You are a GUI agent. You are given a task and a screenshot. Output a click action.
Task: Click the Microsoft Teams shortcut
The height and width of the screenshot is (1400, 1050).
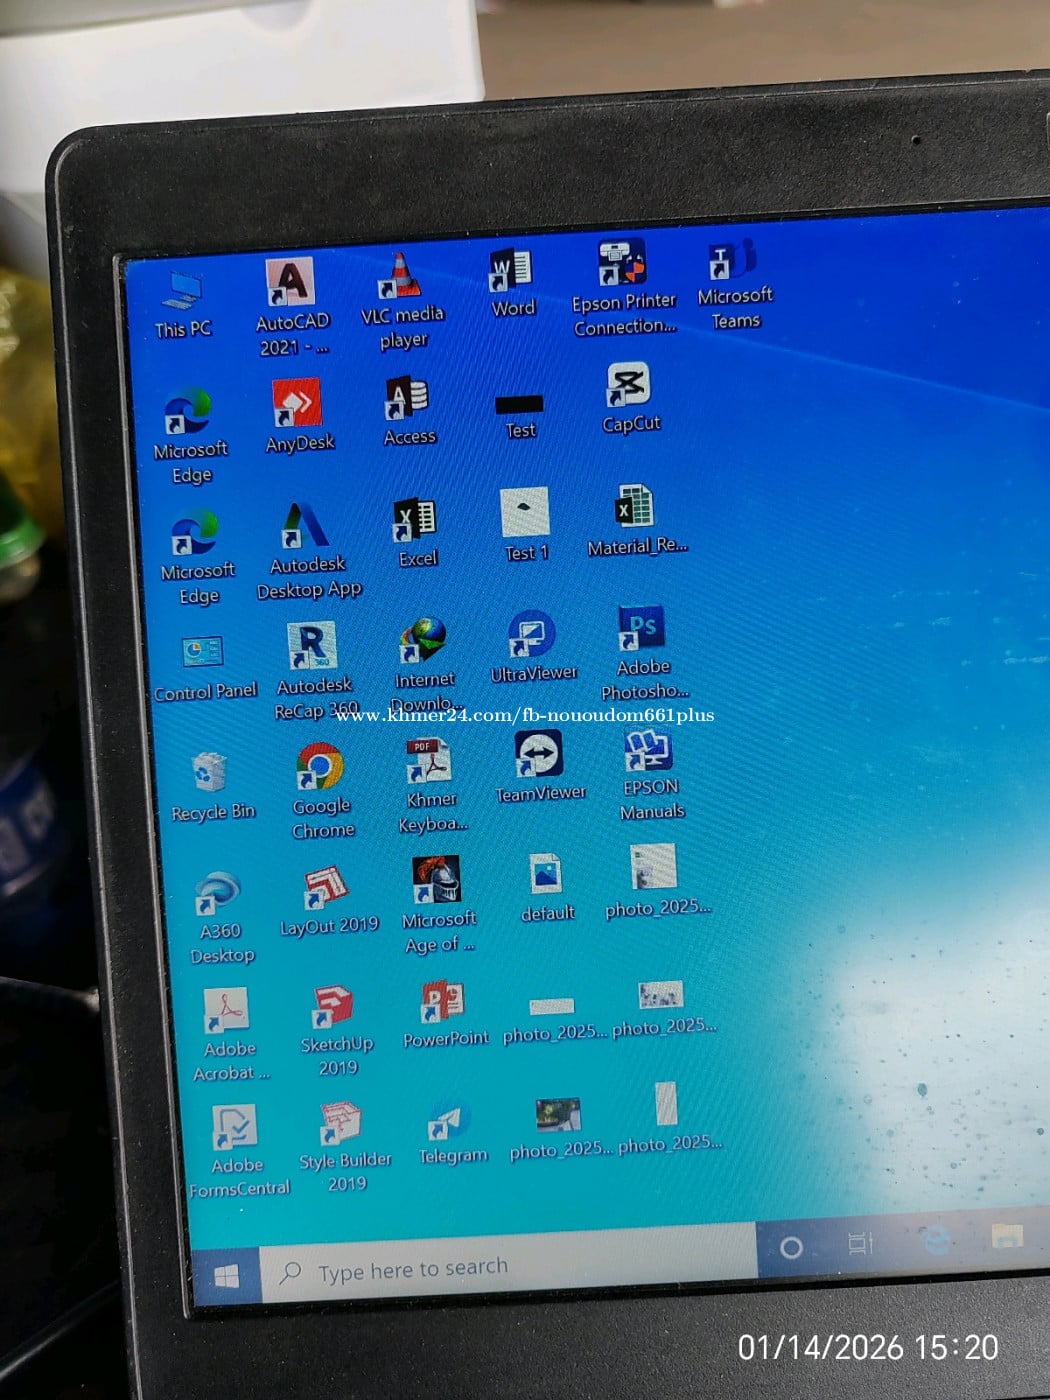733,260
